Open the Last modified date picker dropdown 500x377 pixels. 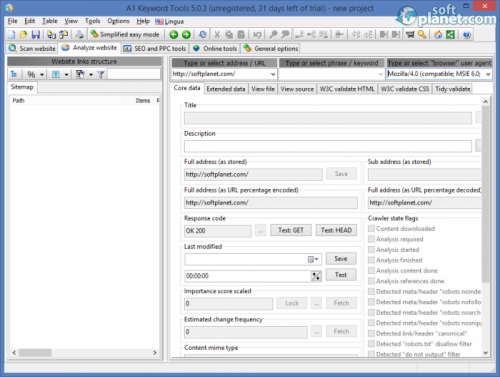coord(313,259)
